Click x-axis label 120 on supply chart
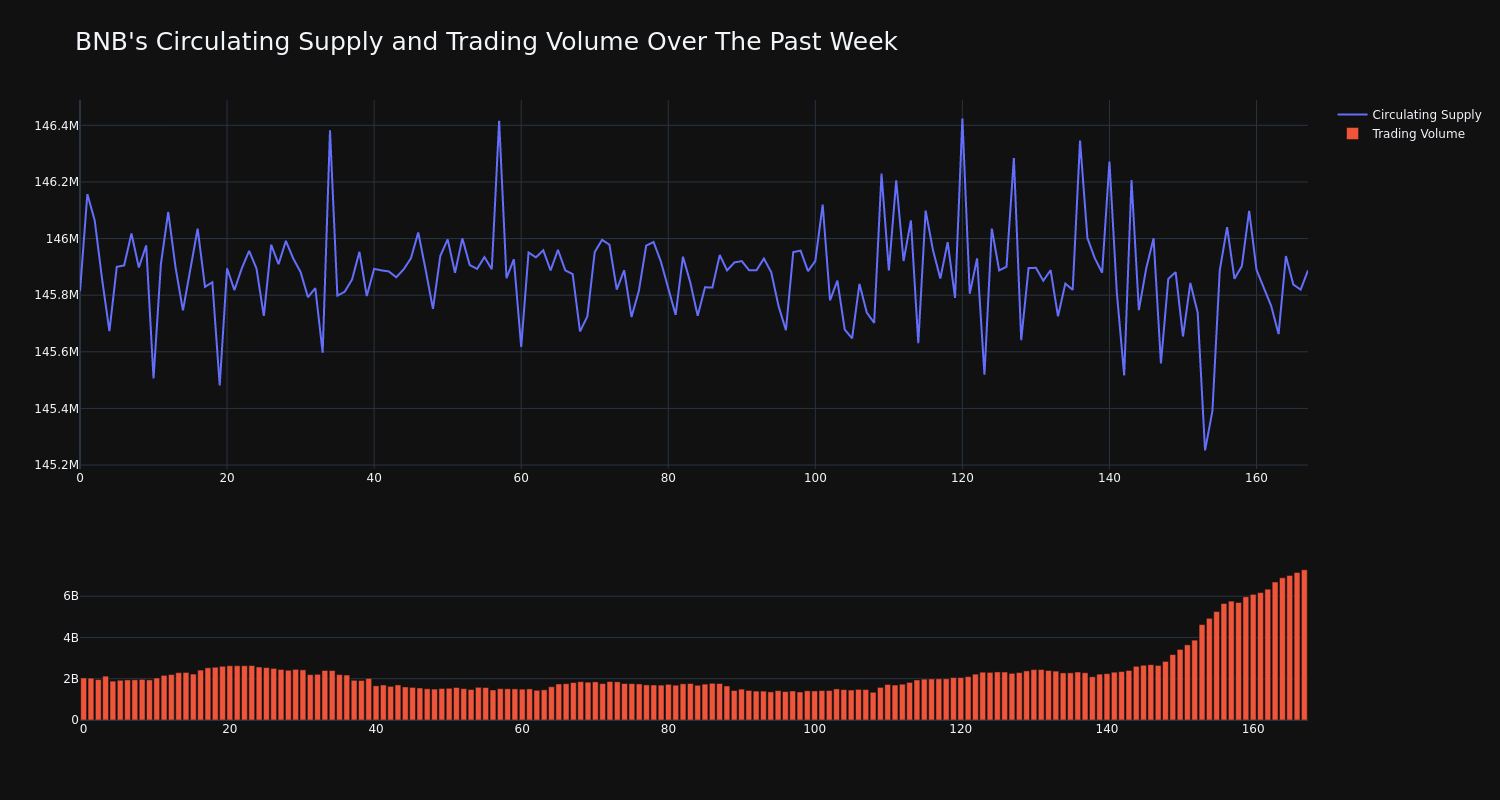Viewport: 1500px width, 800px height. click(962, 478)
